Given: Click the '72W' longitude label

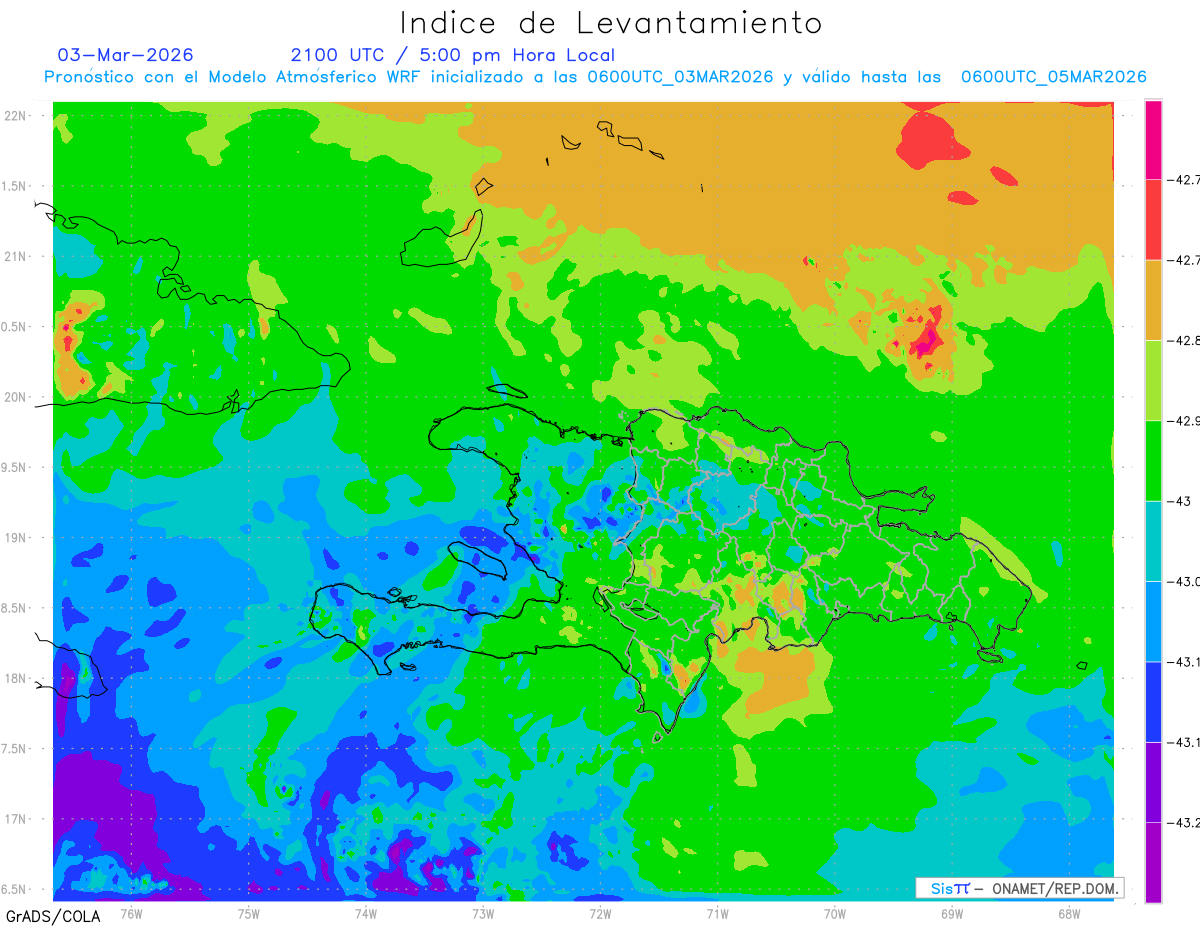Looking at the screenshot, I should coord(600,914).
